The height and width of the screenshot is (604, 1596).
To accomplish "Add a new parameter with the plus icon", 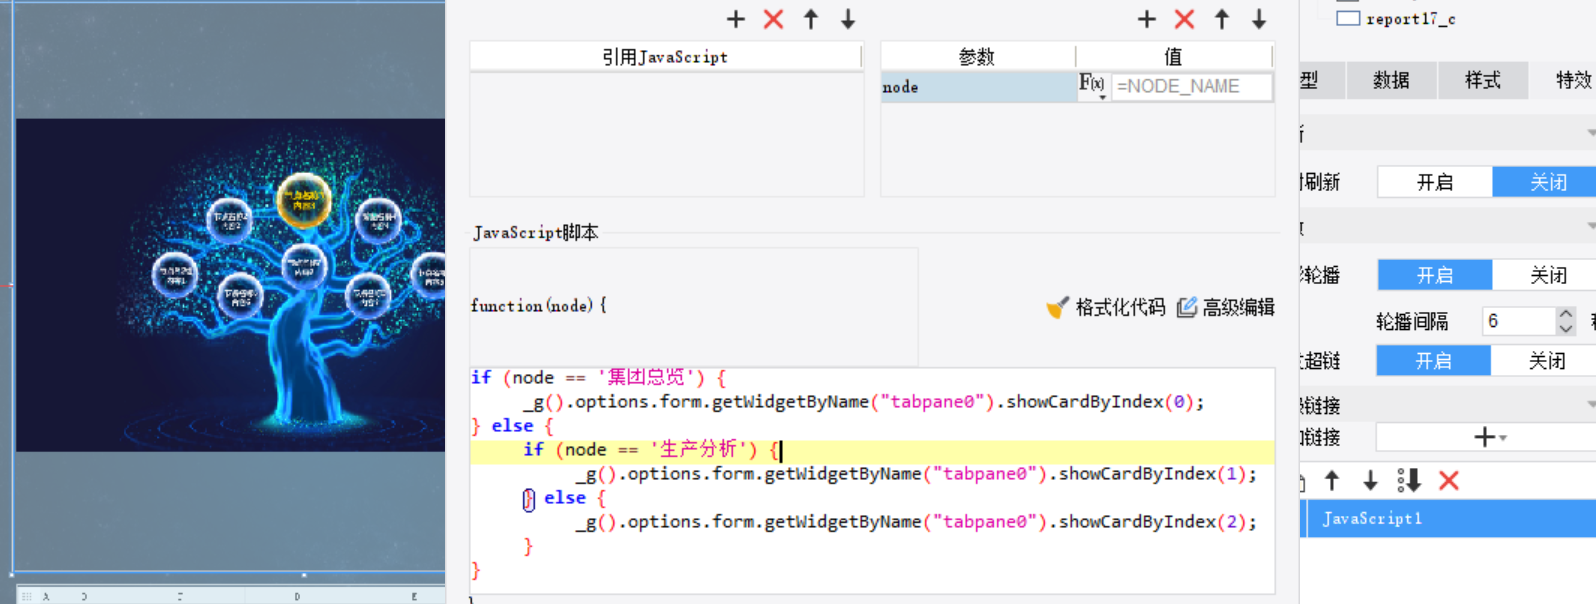I will click(x=1147, y=19).
